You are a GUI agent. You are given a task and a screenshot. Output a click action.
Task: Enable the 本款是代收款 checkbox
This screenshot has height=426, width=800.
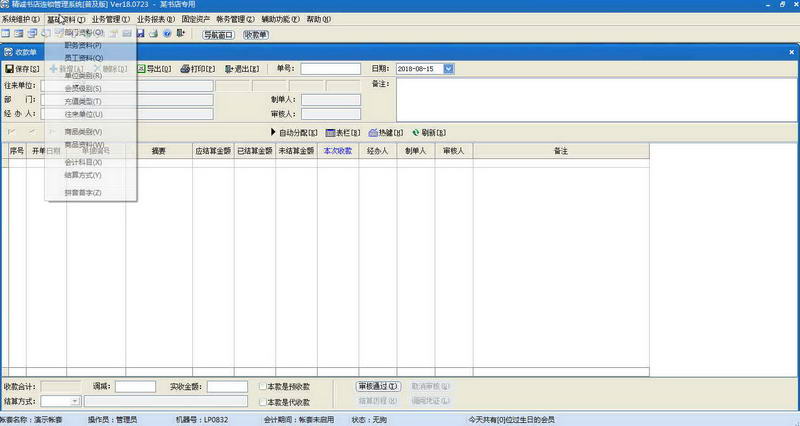point(262,402)
